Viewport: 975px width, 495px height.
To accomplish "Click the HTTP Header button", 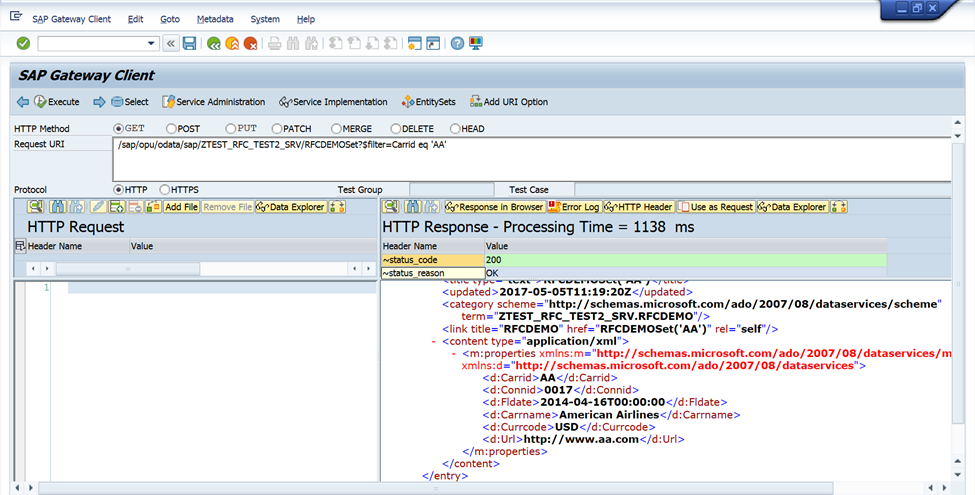I will tap(639, 206).
